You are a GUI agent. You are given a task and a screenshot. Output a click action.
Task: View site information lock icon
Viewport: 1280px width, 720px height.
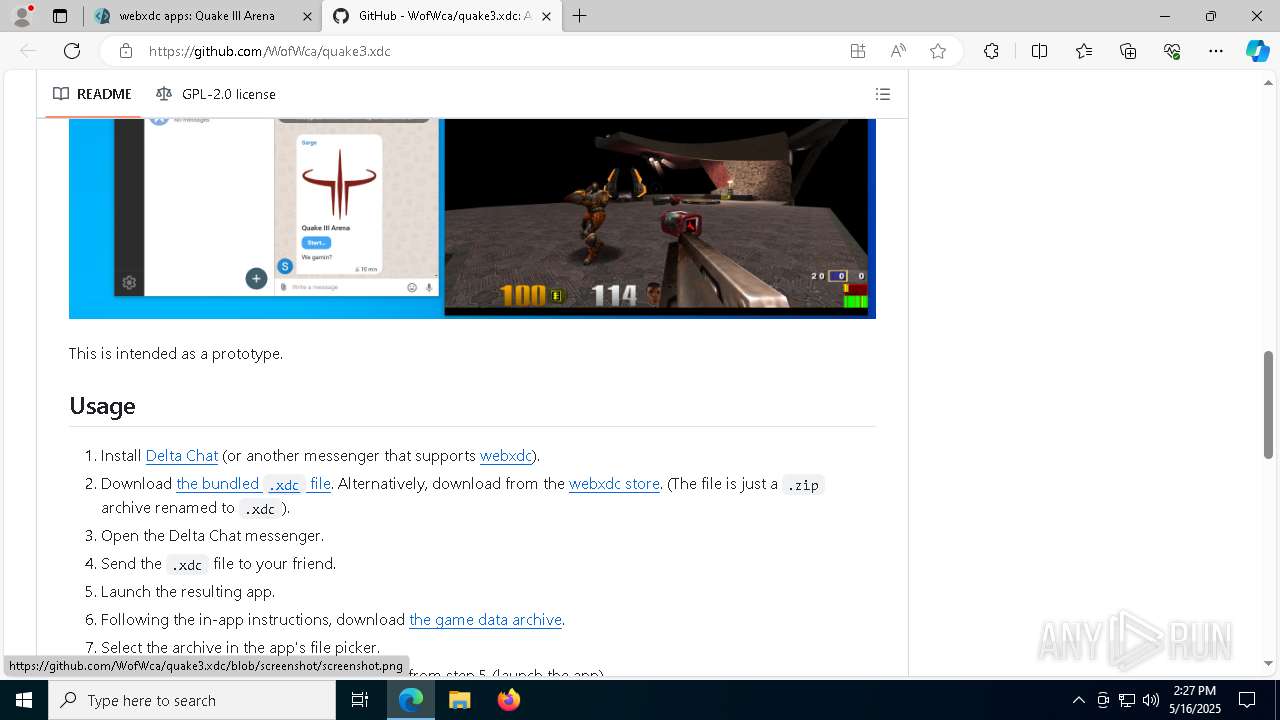click(125, 51)
